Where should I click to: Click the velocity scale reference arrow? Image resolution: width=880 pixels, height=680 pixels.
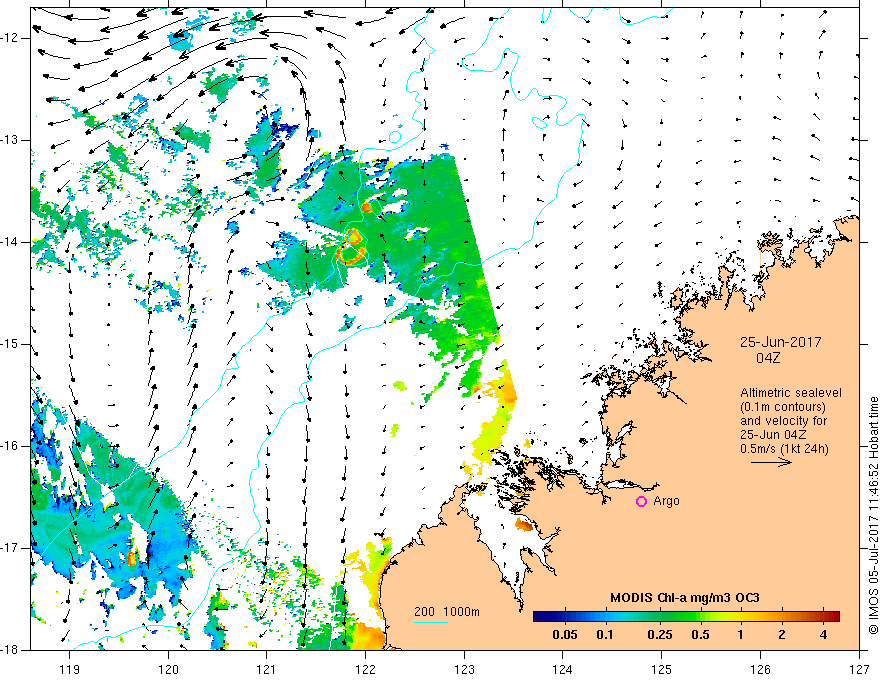click(771, 462)
